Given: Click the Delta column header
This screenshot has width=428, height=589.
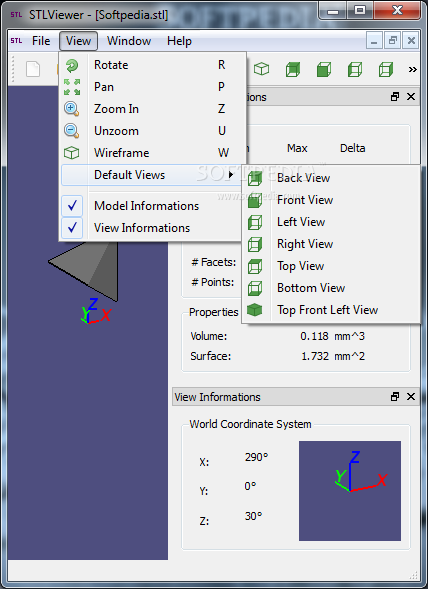Looking at the screenshot, I should (352, 148).
